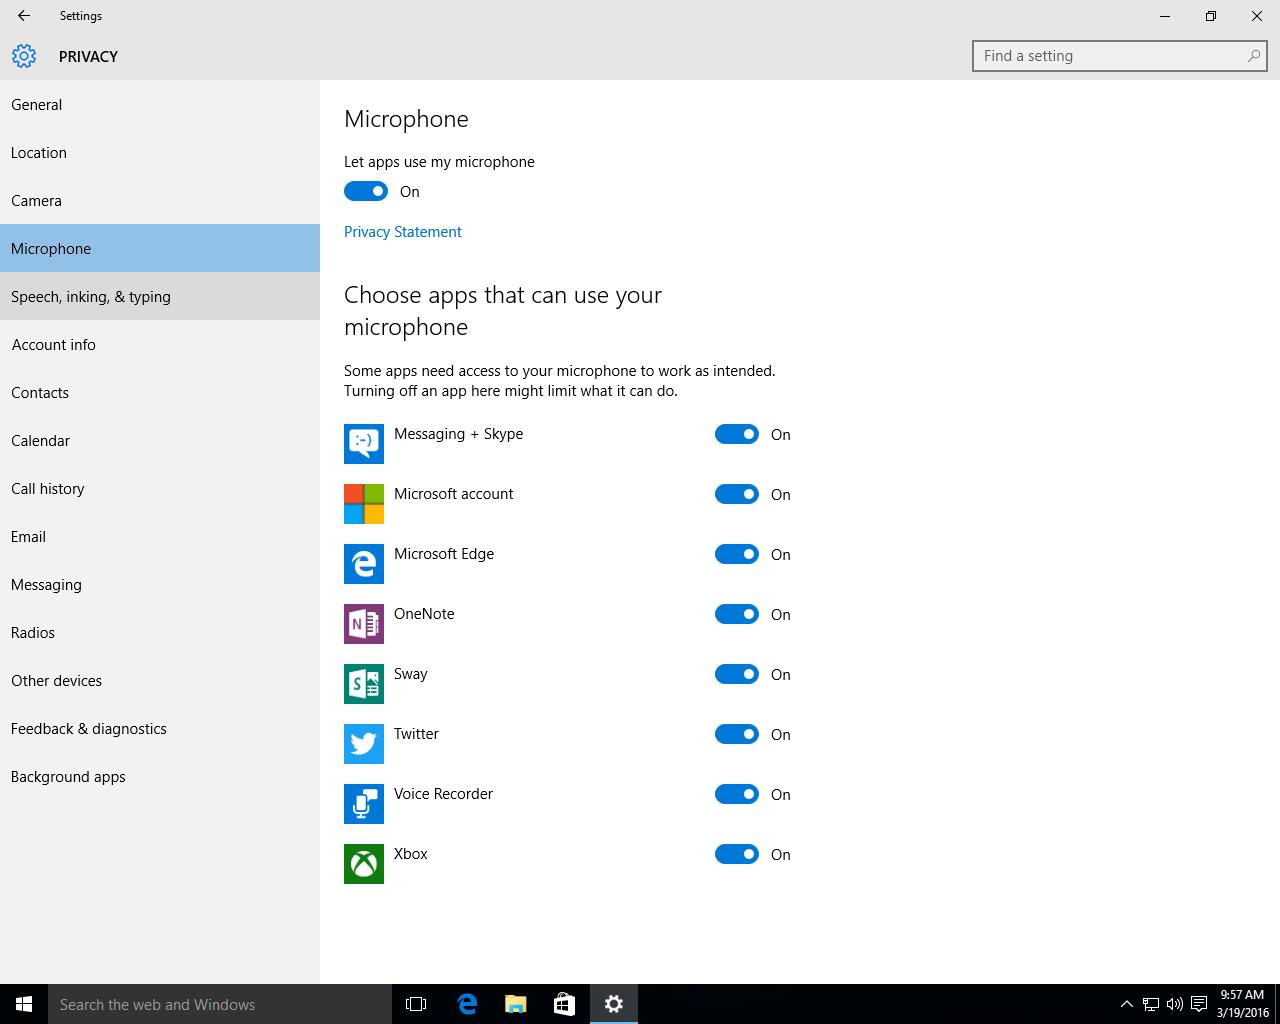Switch off microphone for Twitter
This screenshot has width=1280, height=1024.
737,734
